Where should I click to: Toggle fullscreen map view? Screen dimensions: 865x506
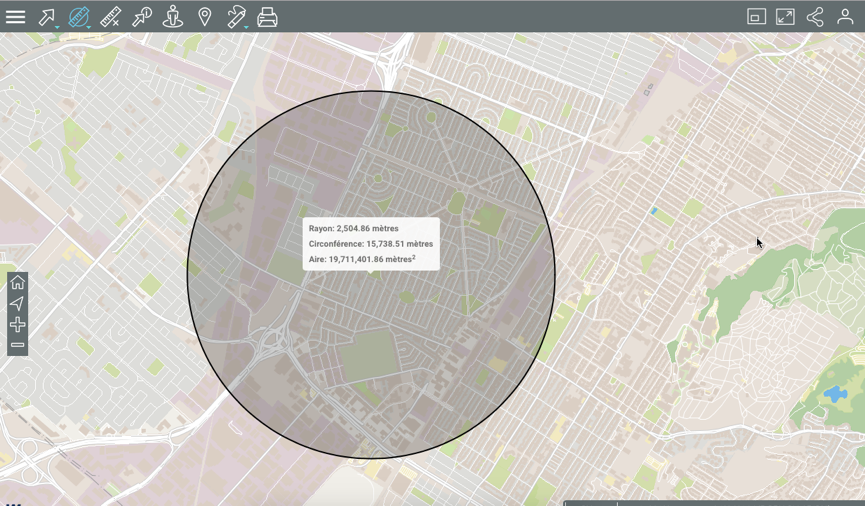[x=786, y=17]
